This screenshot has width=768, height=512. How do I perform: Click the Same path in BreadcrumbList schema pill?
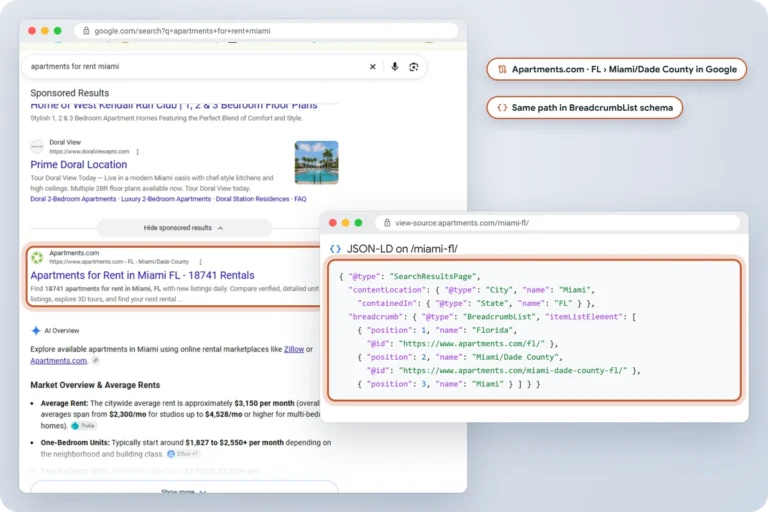[584, 108]
